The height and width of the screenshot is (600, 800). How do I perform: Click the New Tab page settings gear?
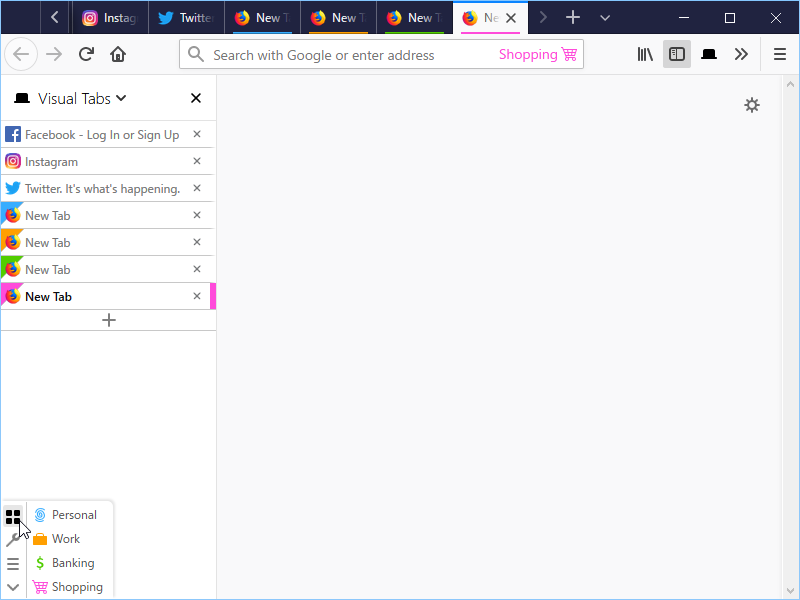(752, 105)
